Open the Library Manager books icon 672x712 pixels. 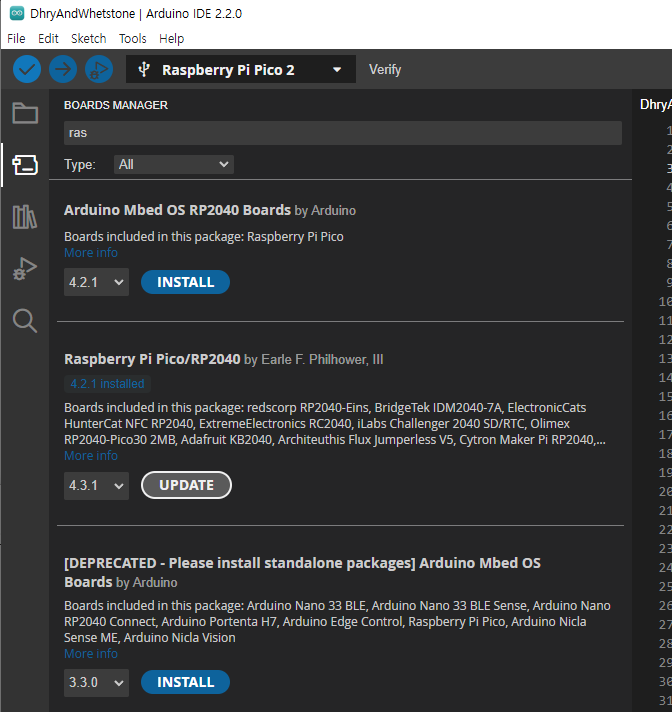(x=25, y=217)
